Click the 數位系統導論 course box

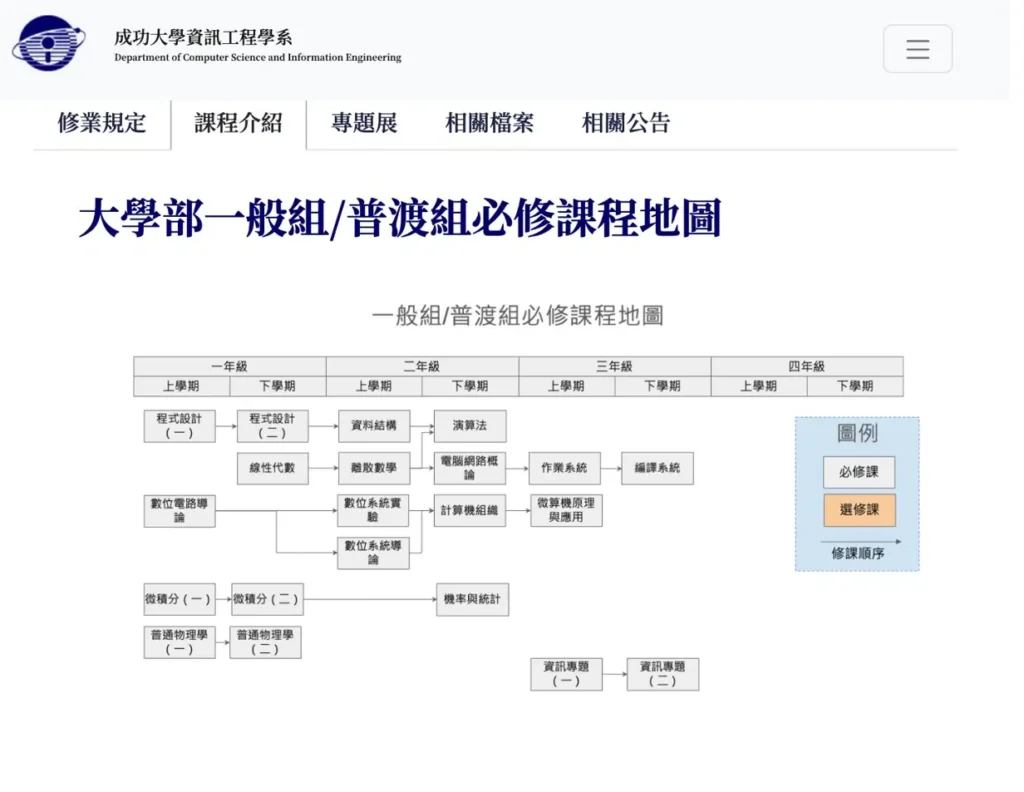(374, 553)
